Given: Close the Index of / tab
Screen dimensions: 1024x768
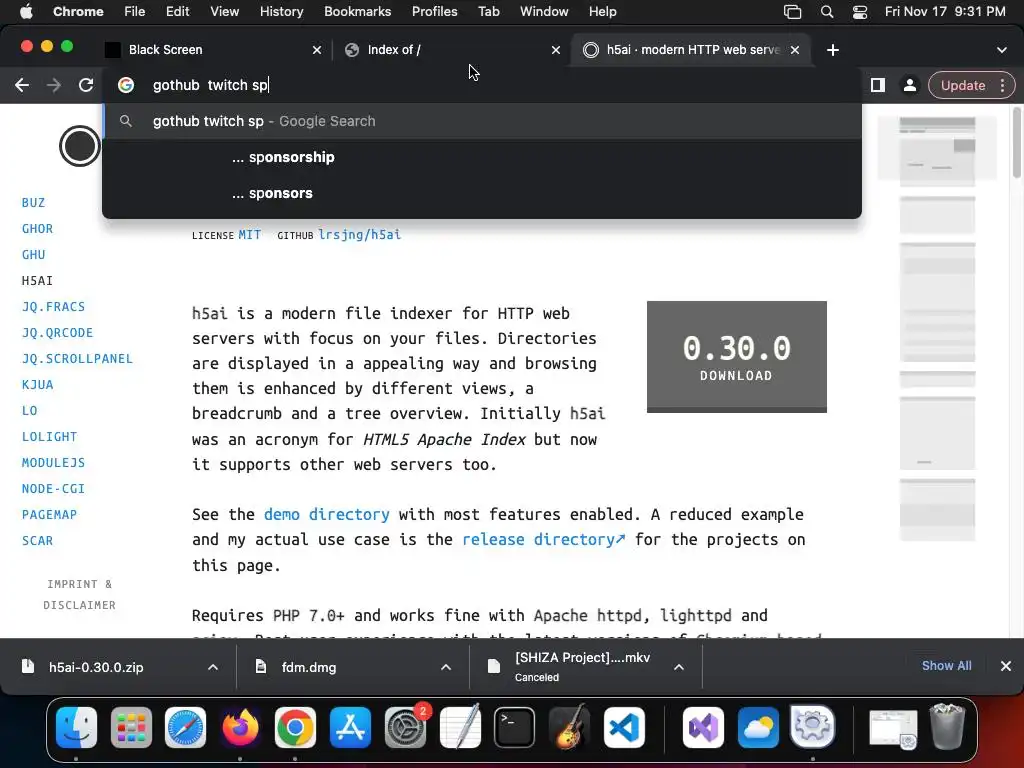Looking at the screenshot, I should [556, 50].
